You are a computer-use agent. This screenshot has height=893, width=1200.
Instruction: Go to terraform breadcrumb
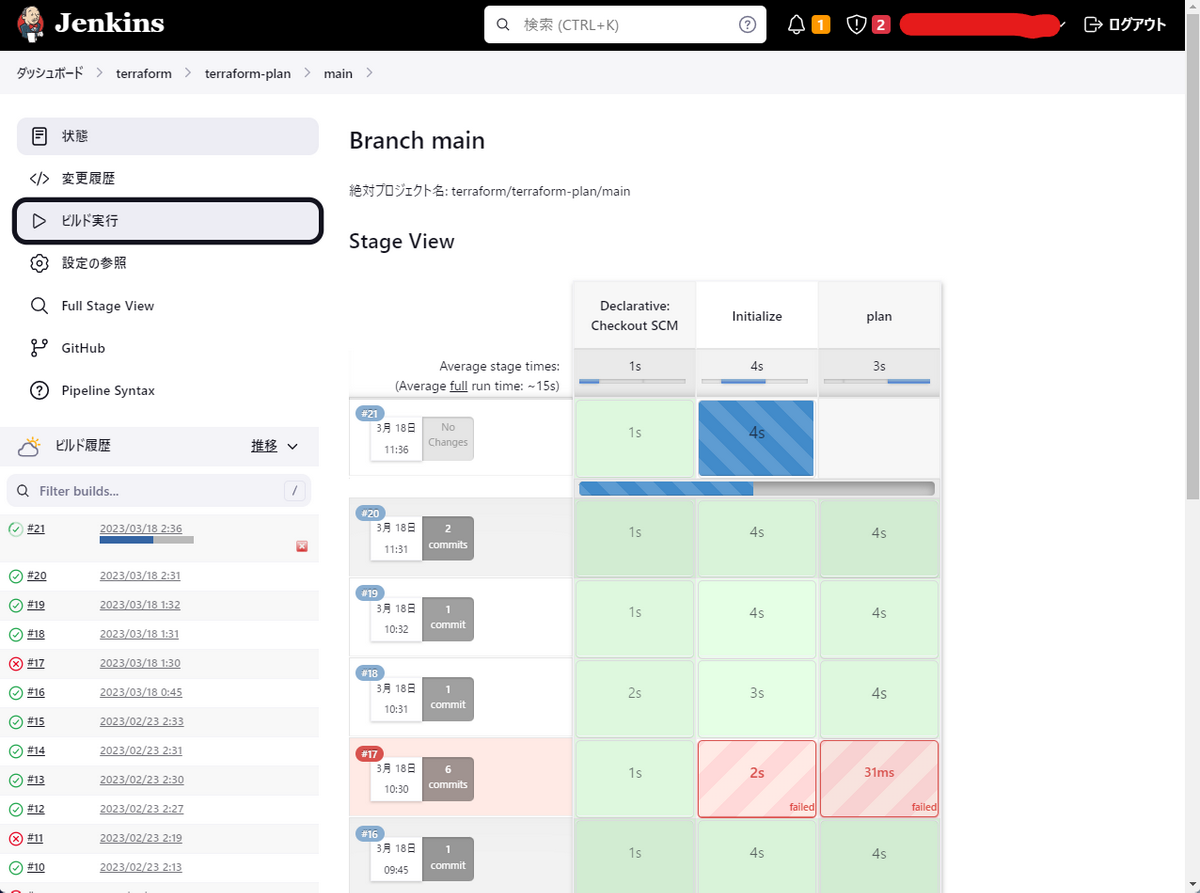(x=144, y=73)
